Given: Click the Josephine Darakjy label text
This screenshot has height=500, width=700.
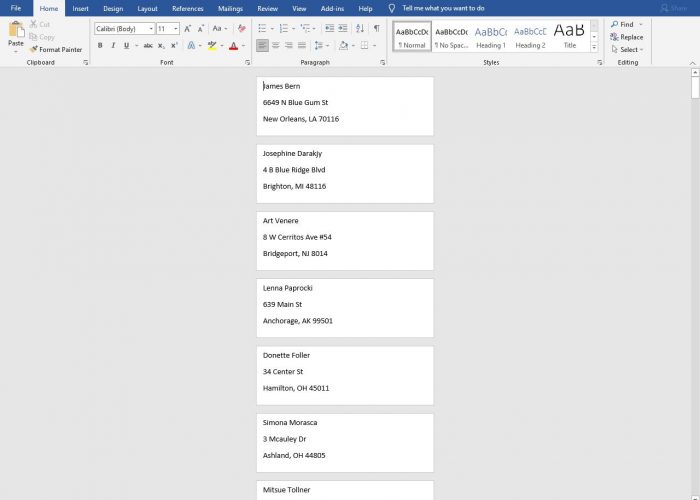Looking at the screenshot, I should point(292,153).
